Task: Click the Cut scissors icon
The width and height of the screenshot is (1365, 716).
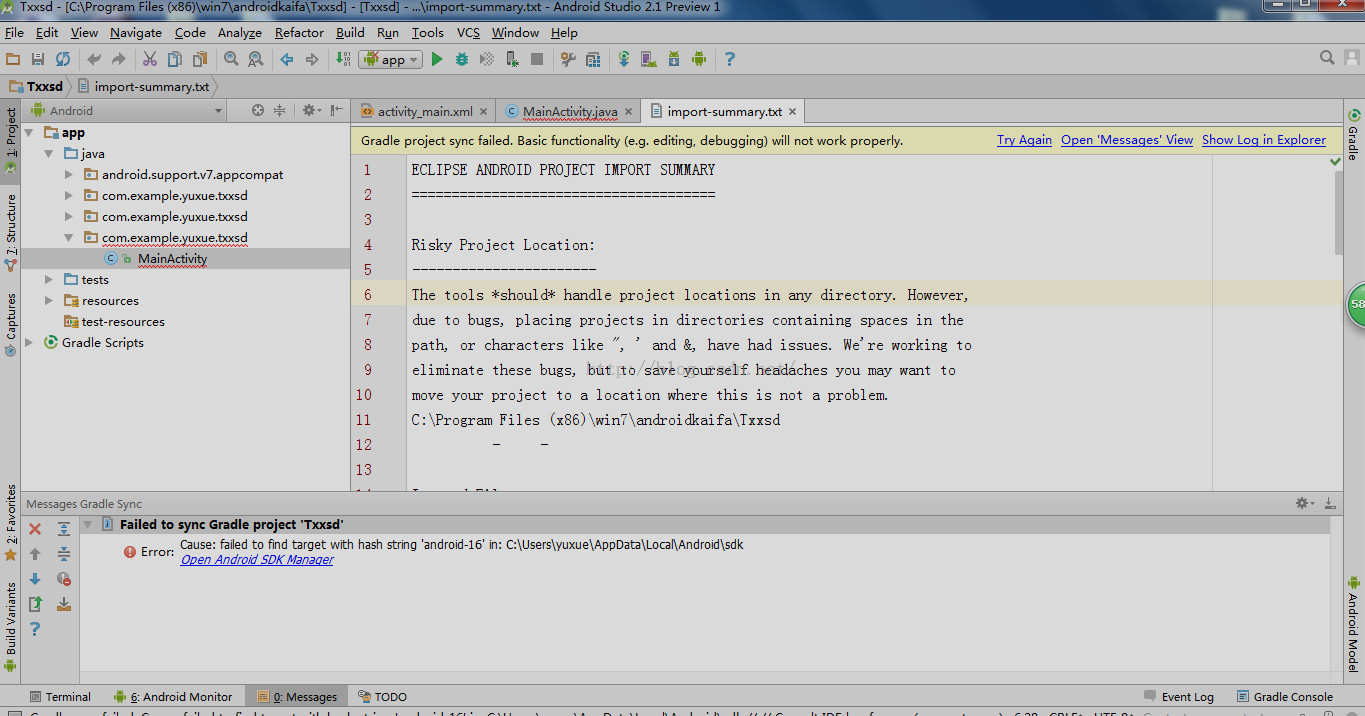Action: click(150, 60)
